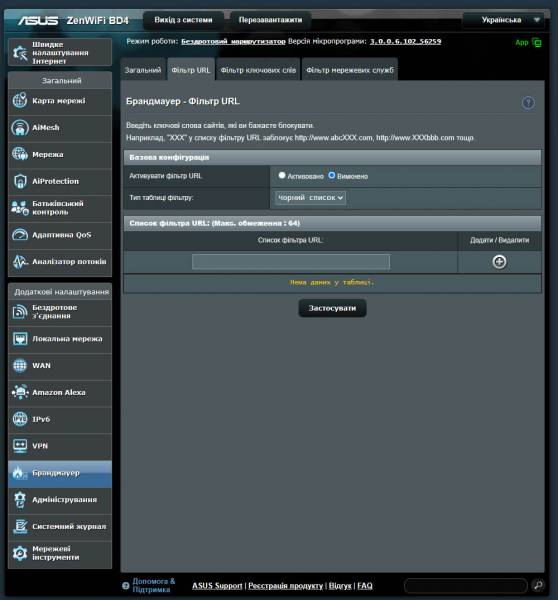Open the Реєстрація продукту link
The height and width of the screenshot is (600, 558).
tap(286, 585)
